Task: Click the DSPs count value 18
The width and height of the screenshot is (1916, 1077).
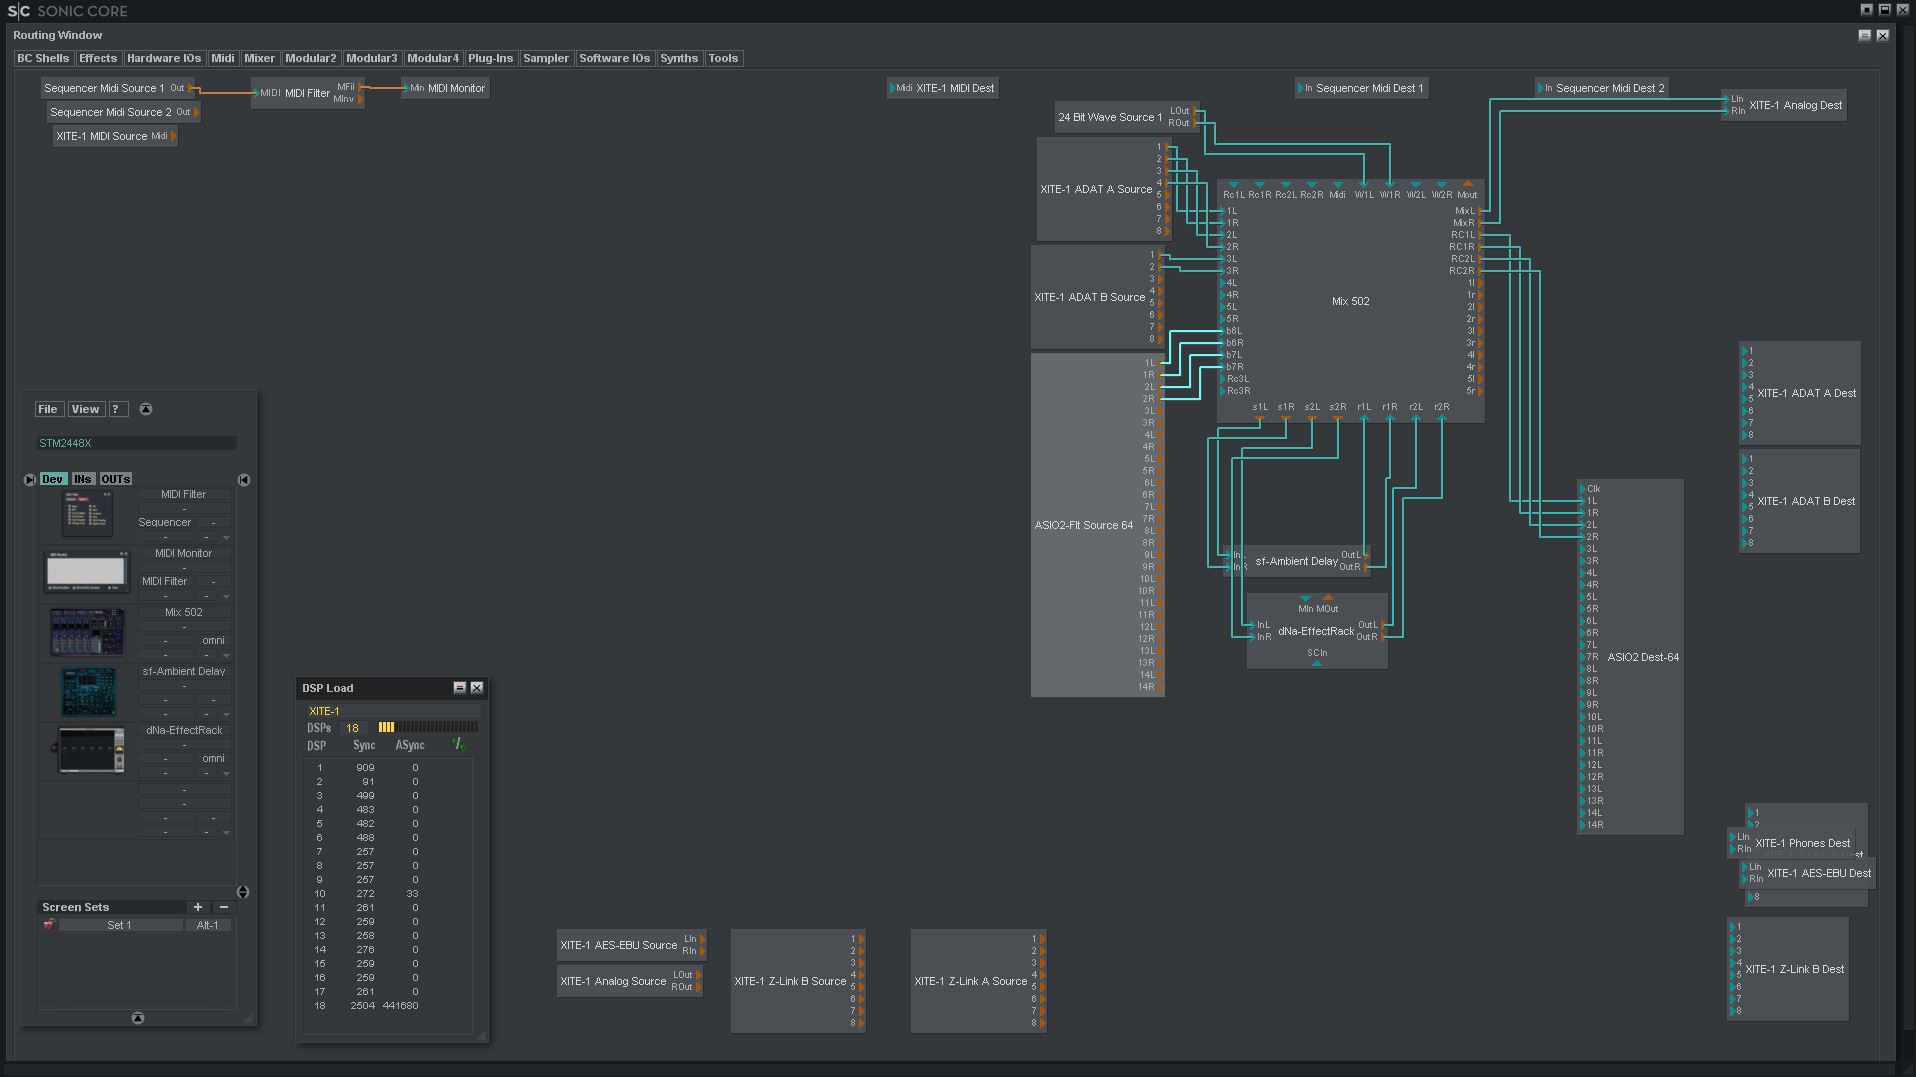Action: point(352,728)
